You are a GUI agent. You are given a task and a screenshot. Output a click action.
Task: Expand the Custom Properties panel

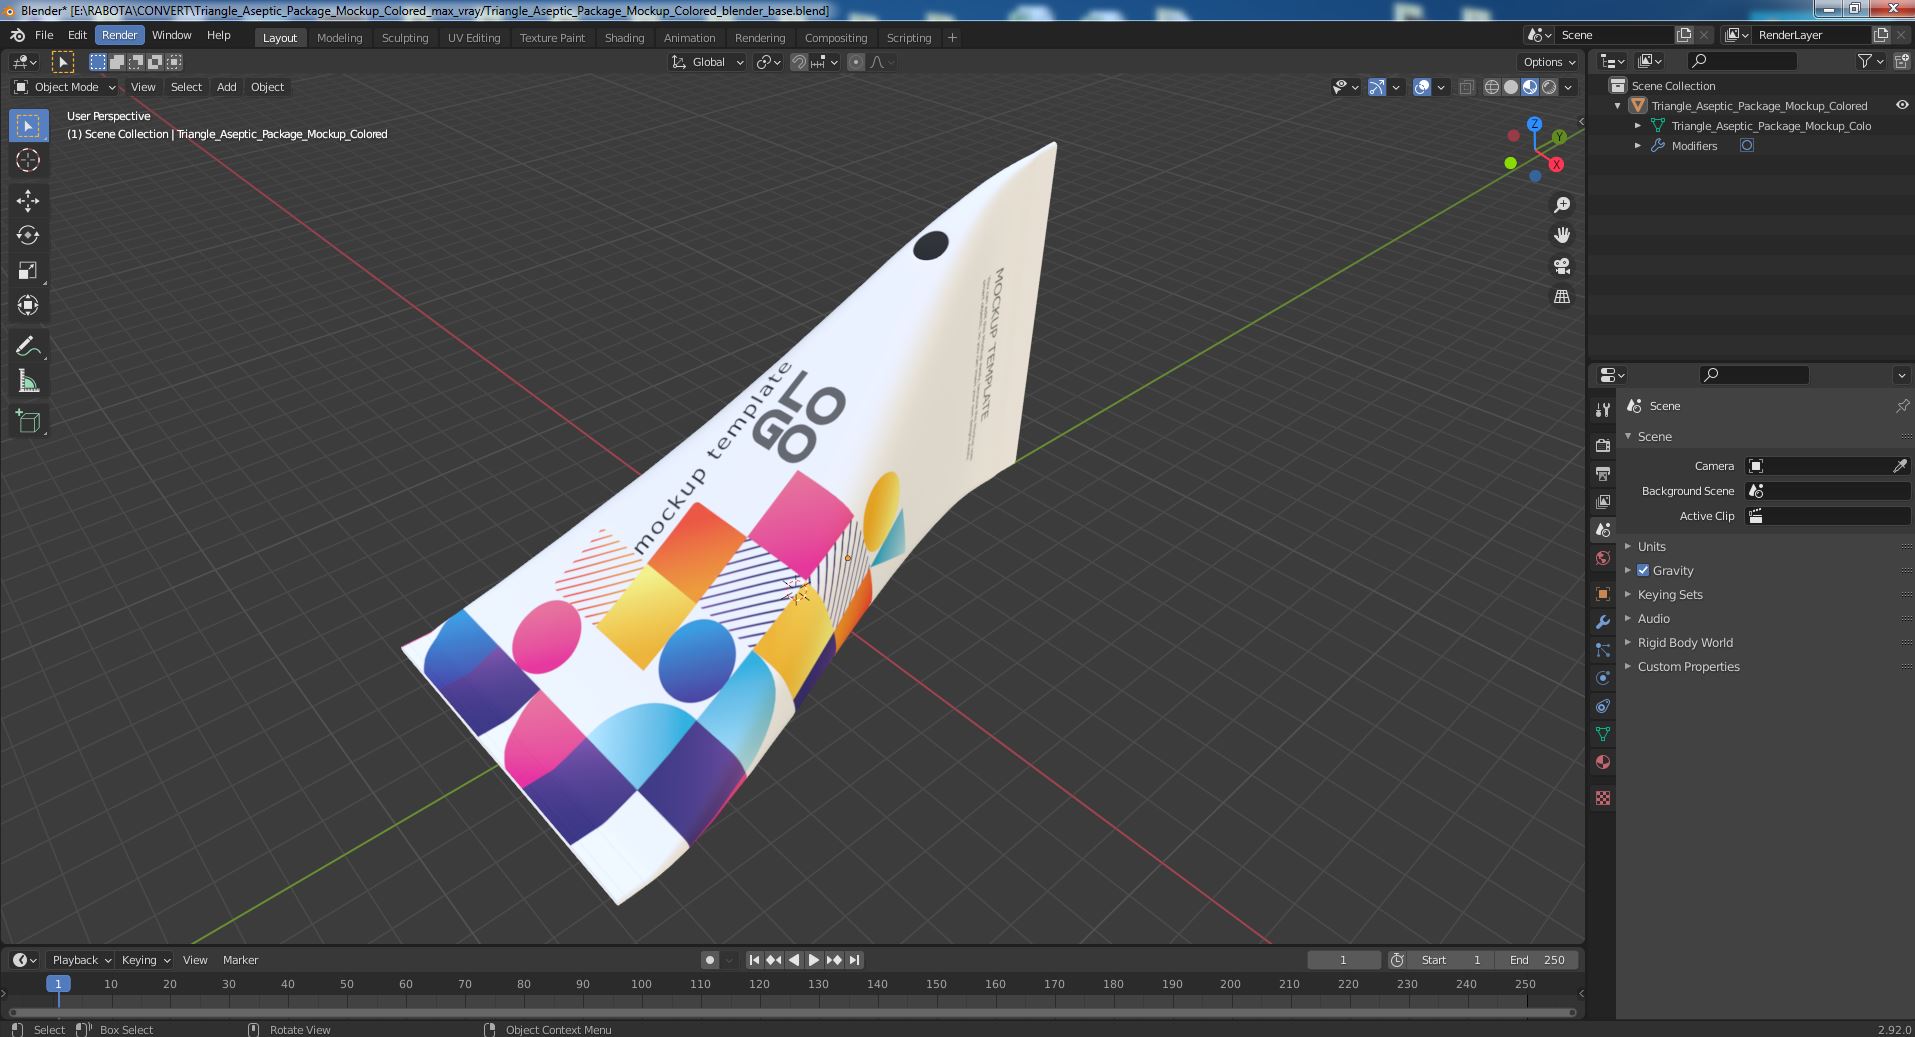pos(1688,666)
